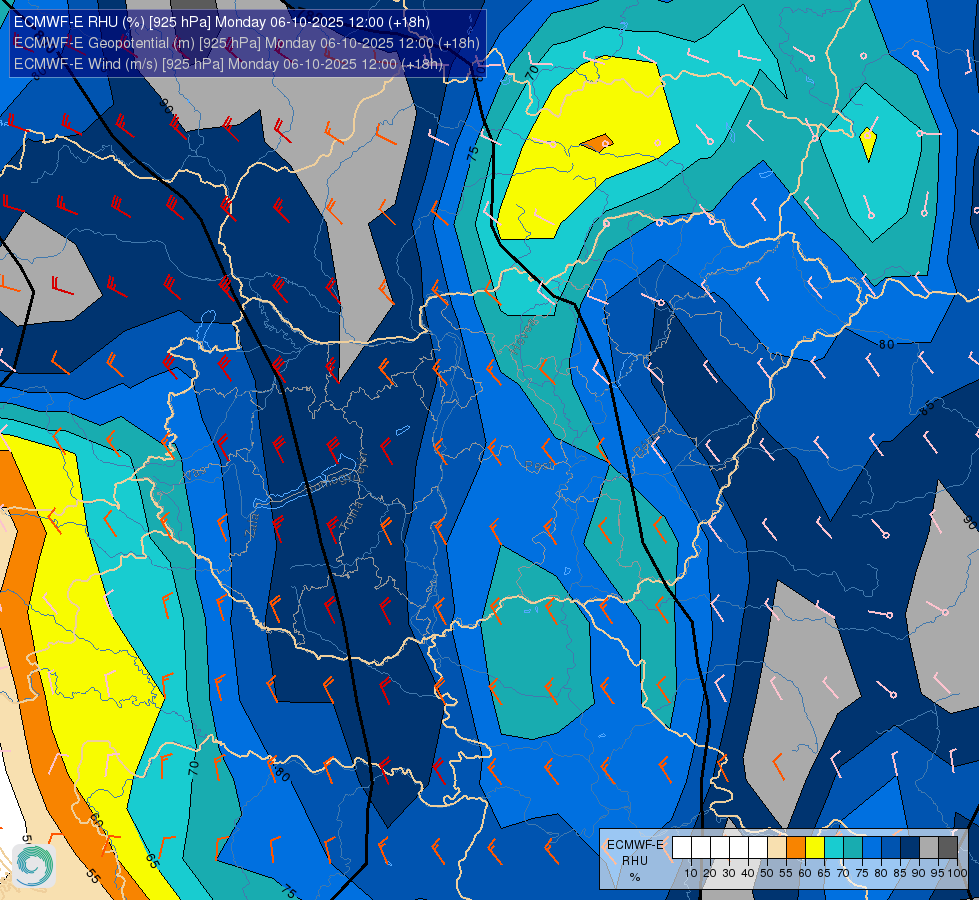
Task: Click the small yellow diamond patch at upper right
Action: coord(868,144)
